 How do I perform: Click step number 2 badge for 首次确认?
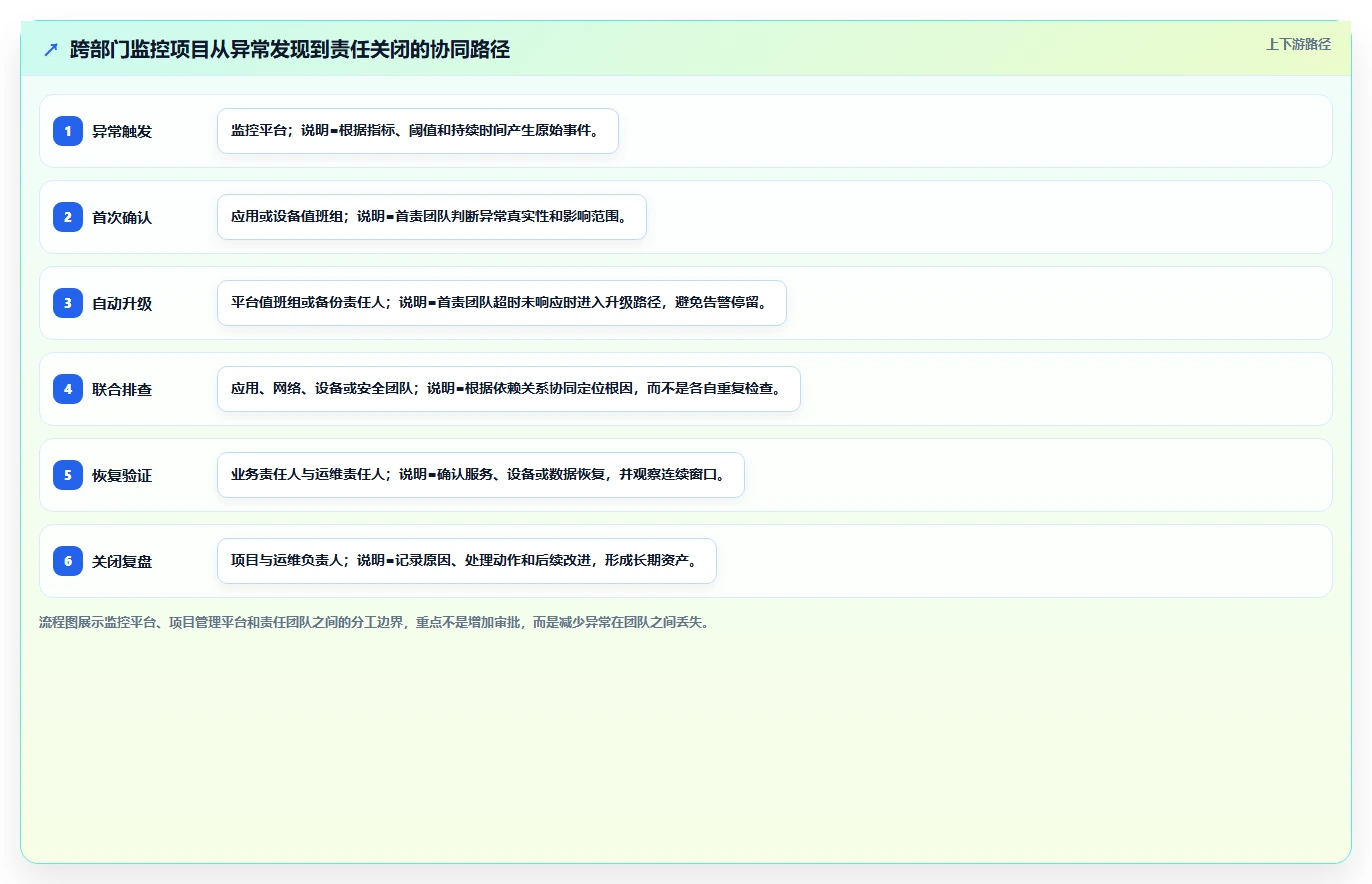68,217
